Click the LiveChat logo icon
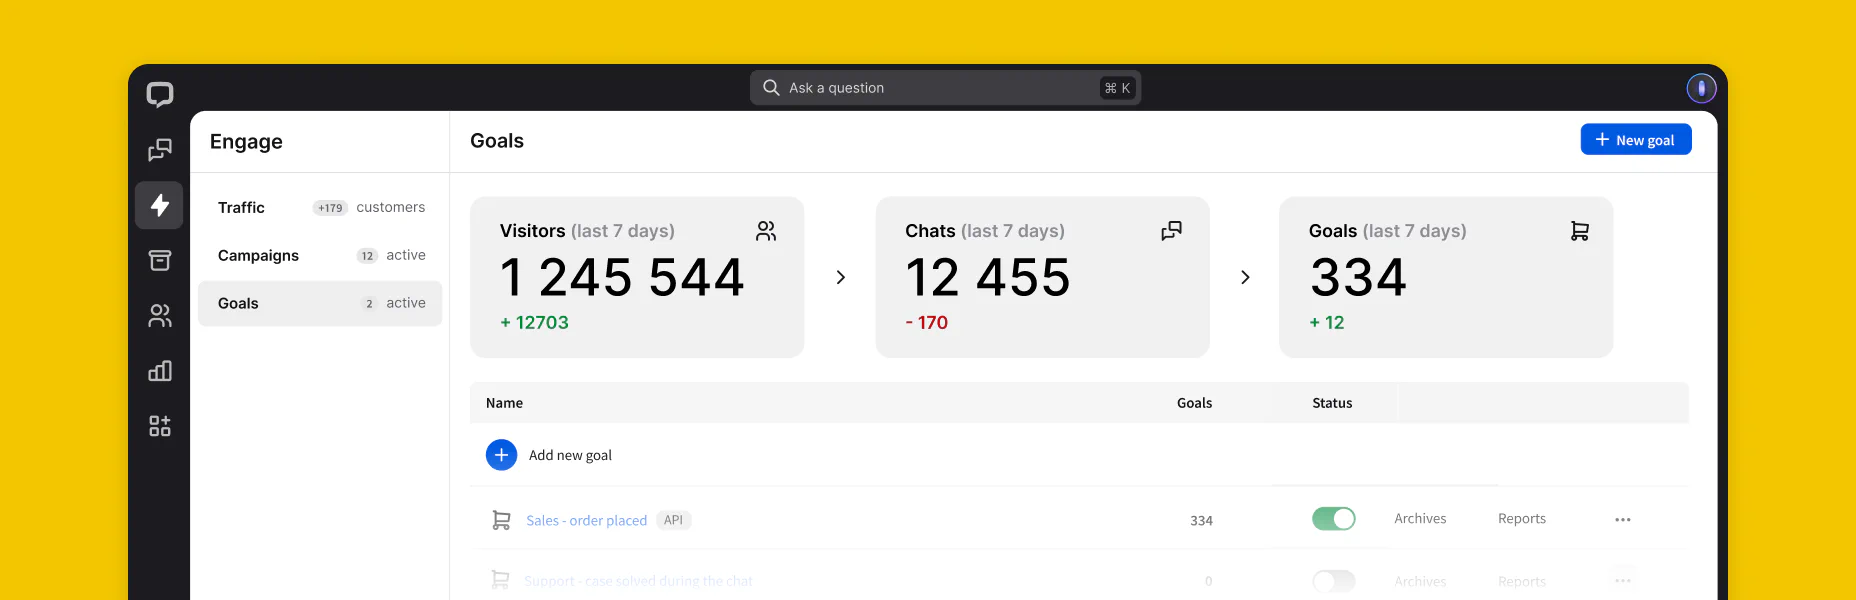 [160, 95]
